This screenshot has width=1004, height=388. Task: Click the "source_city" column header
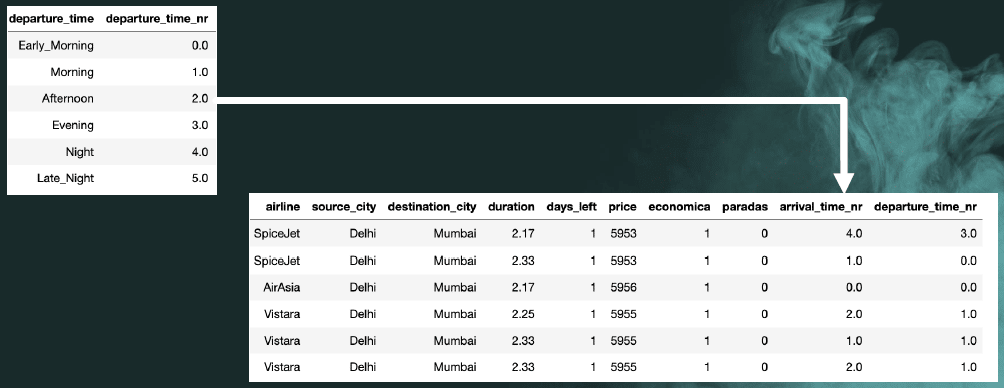pos(344,207)
